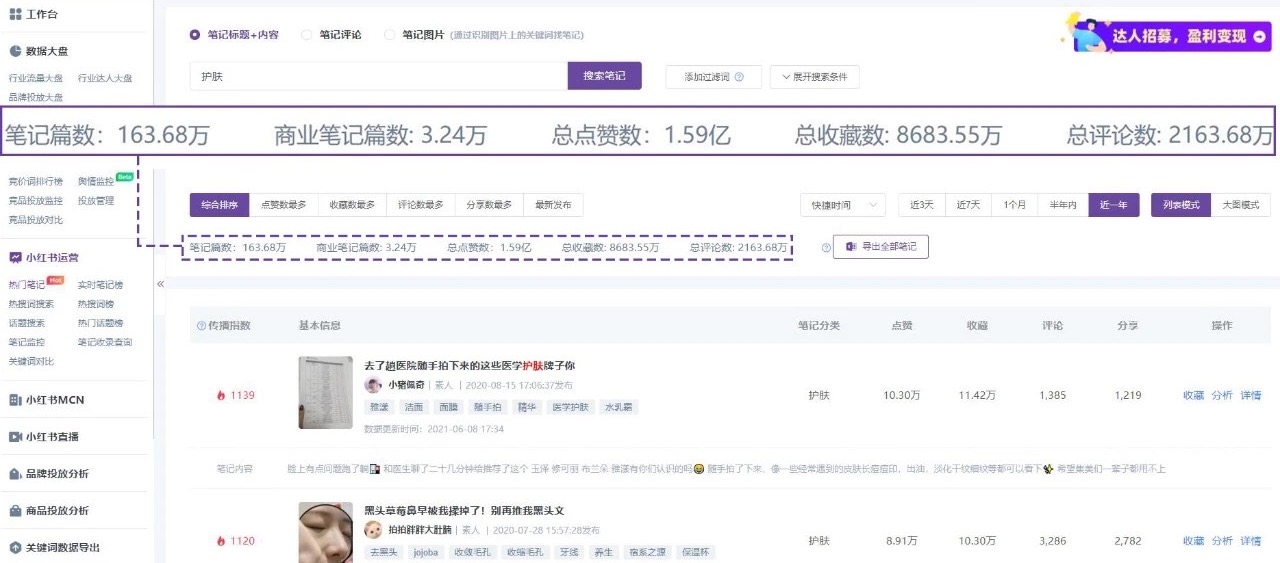Screen dimensions: 1280x563
Task: Click the help icon beside 导出全部笔记
Action: coord(826,247)
